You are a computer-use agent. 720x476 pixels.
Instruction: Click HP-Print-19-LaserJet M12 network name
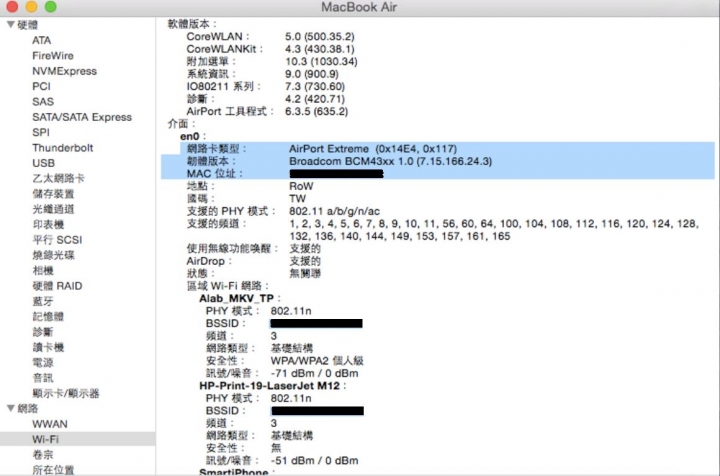[x=269, y=386]
